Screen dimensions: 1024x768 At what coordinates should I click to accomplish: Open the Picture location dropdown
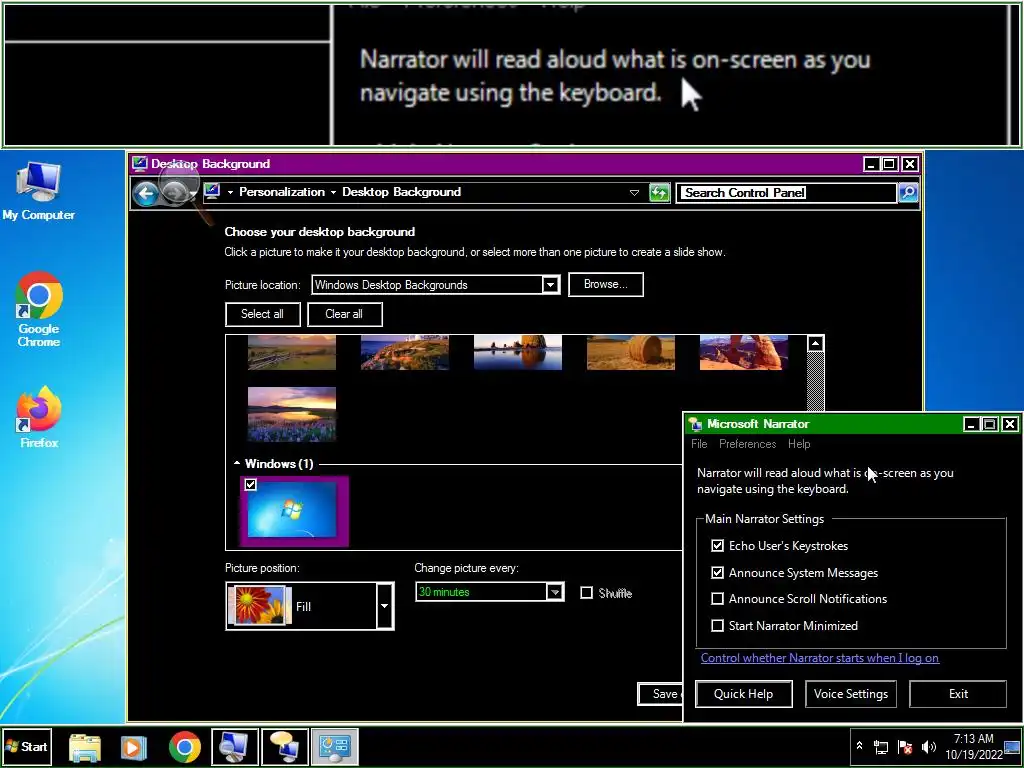tap(551, 285)
